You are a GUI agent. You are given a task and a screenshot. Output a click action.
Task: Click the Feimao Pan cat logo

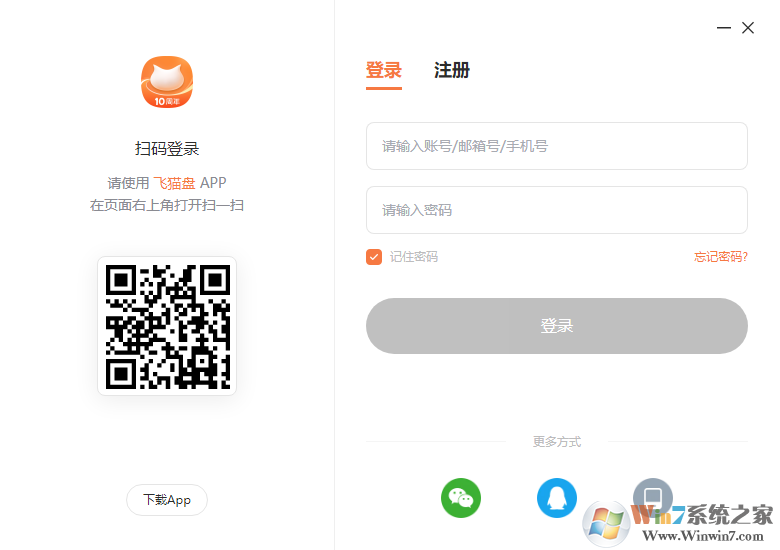pyautogui.click(x=167, y=82)
